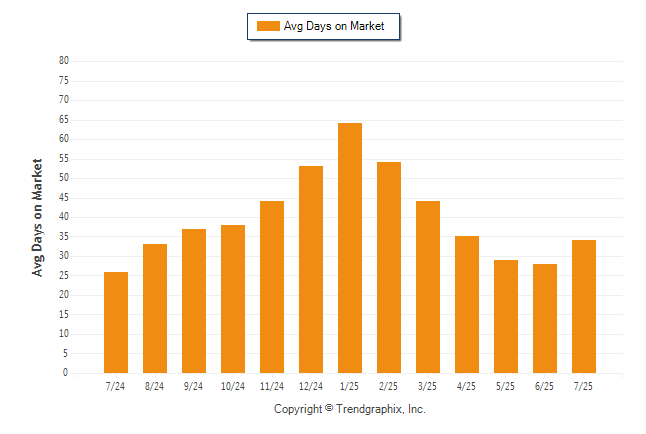Click the tallest bar for 1/25
The height and width of the screenshot is (434, 646).
(350, 248)
